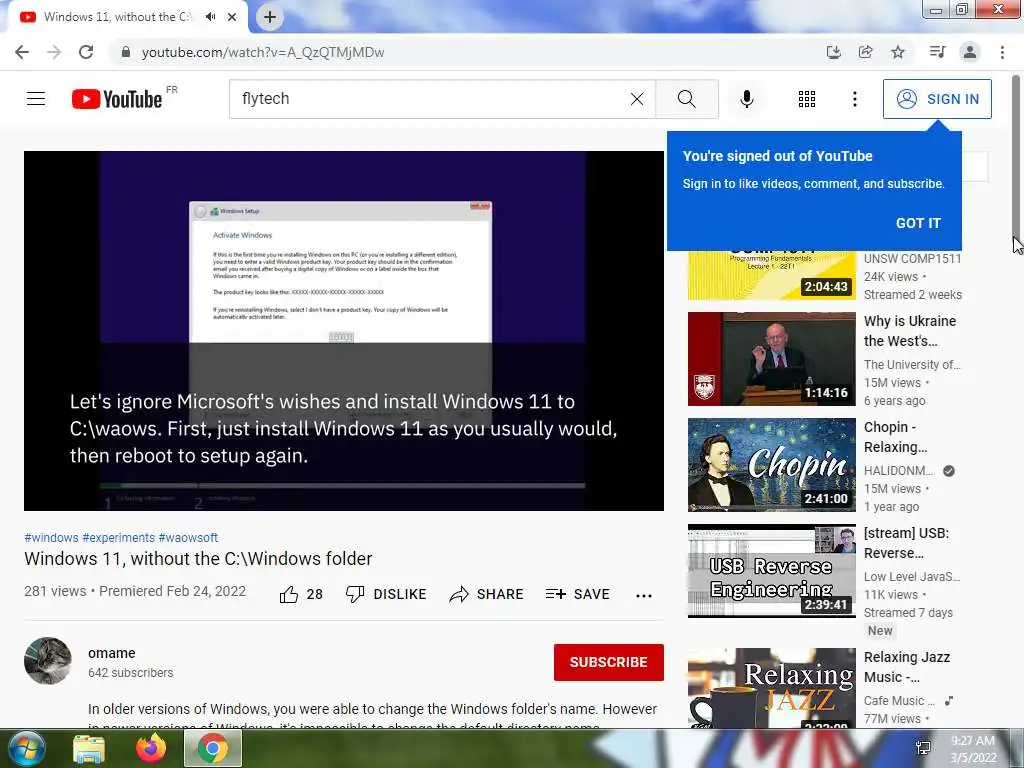
Task: Open the UNSW COMP1511 lecture thumbnail
Action: [x=771, y=275]
